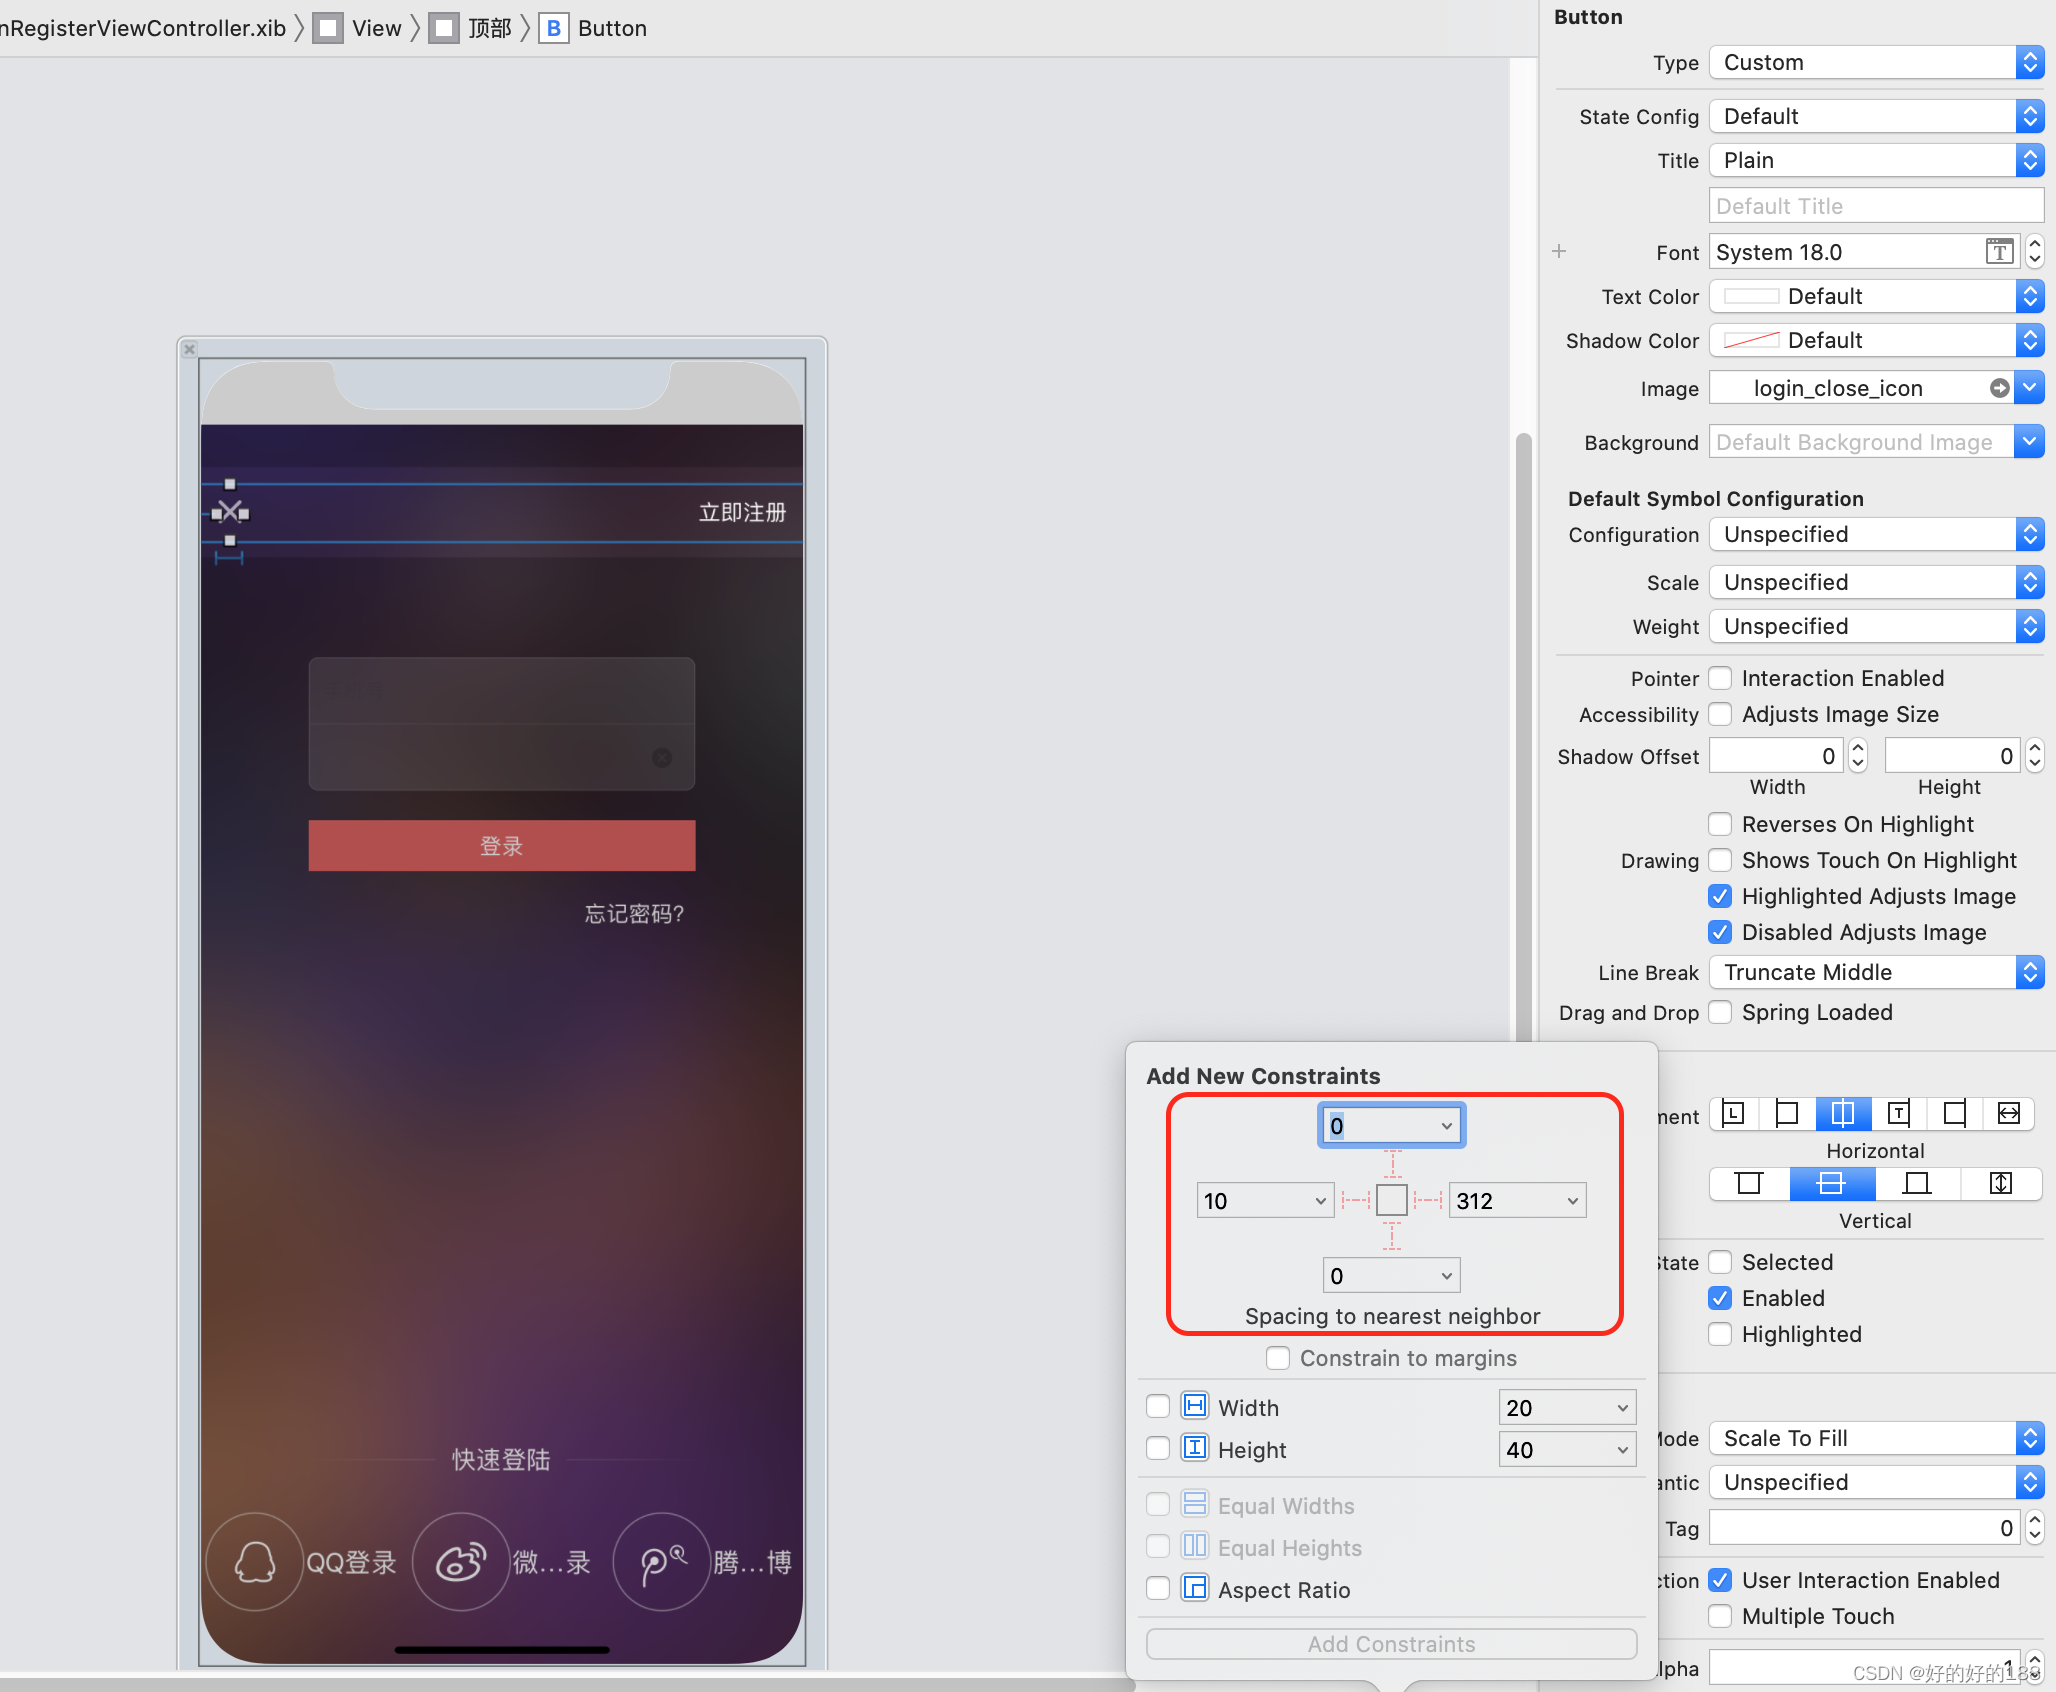Toggle Constrain to margins checkbox

tap(1276, 1357)
